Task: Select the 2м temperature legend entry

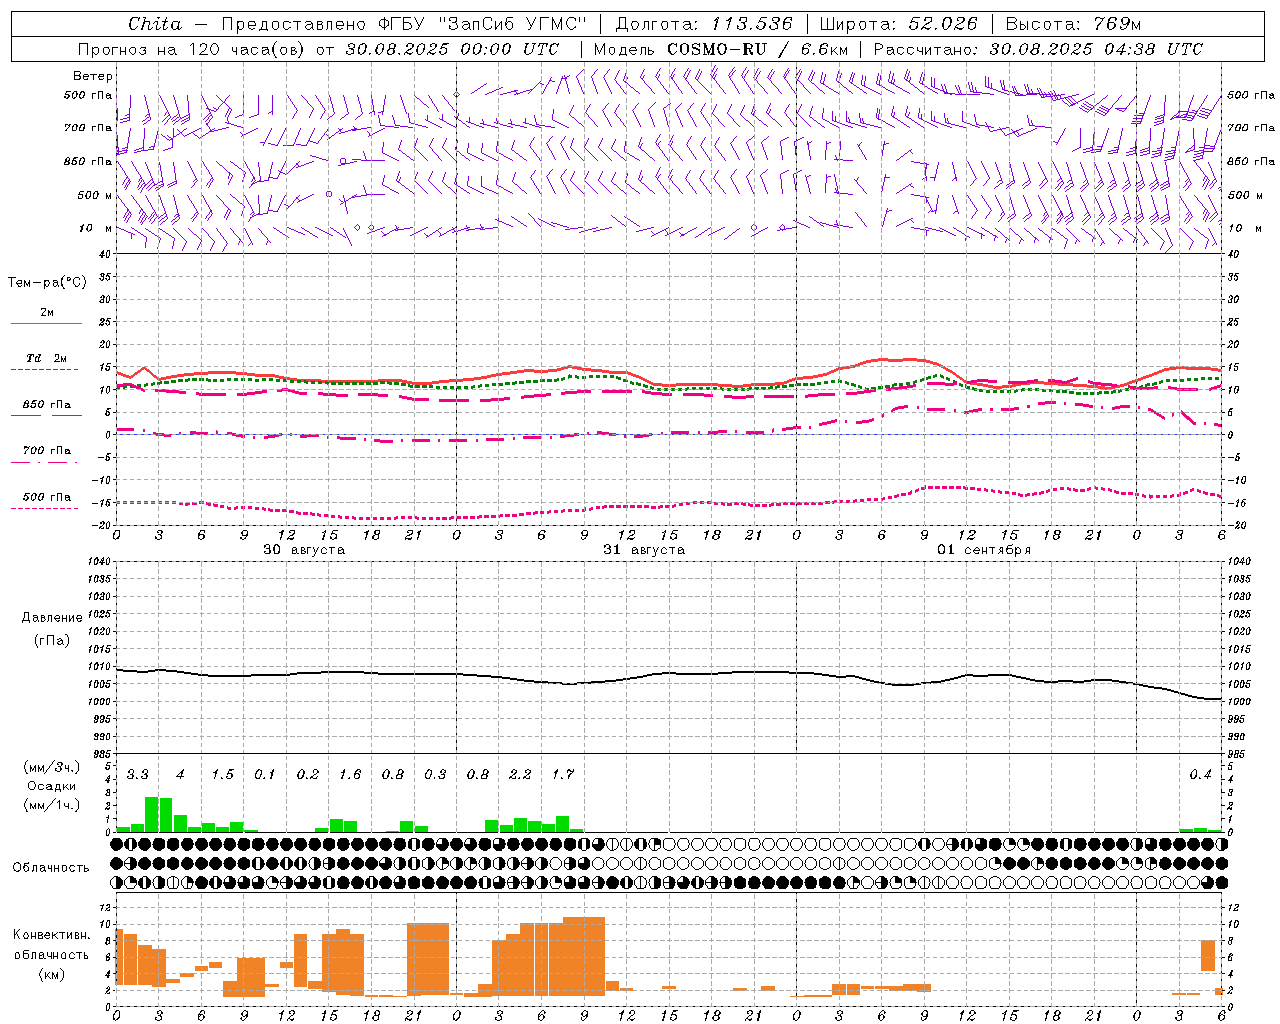Action: tap(47, 313)
